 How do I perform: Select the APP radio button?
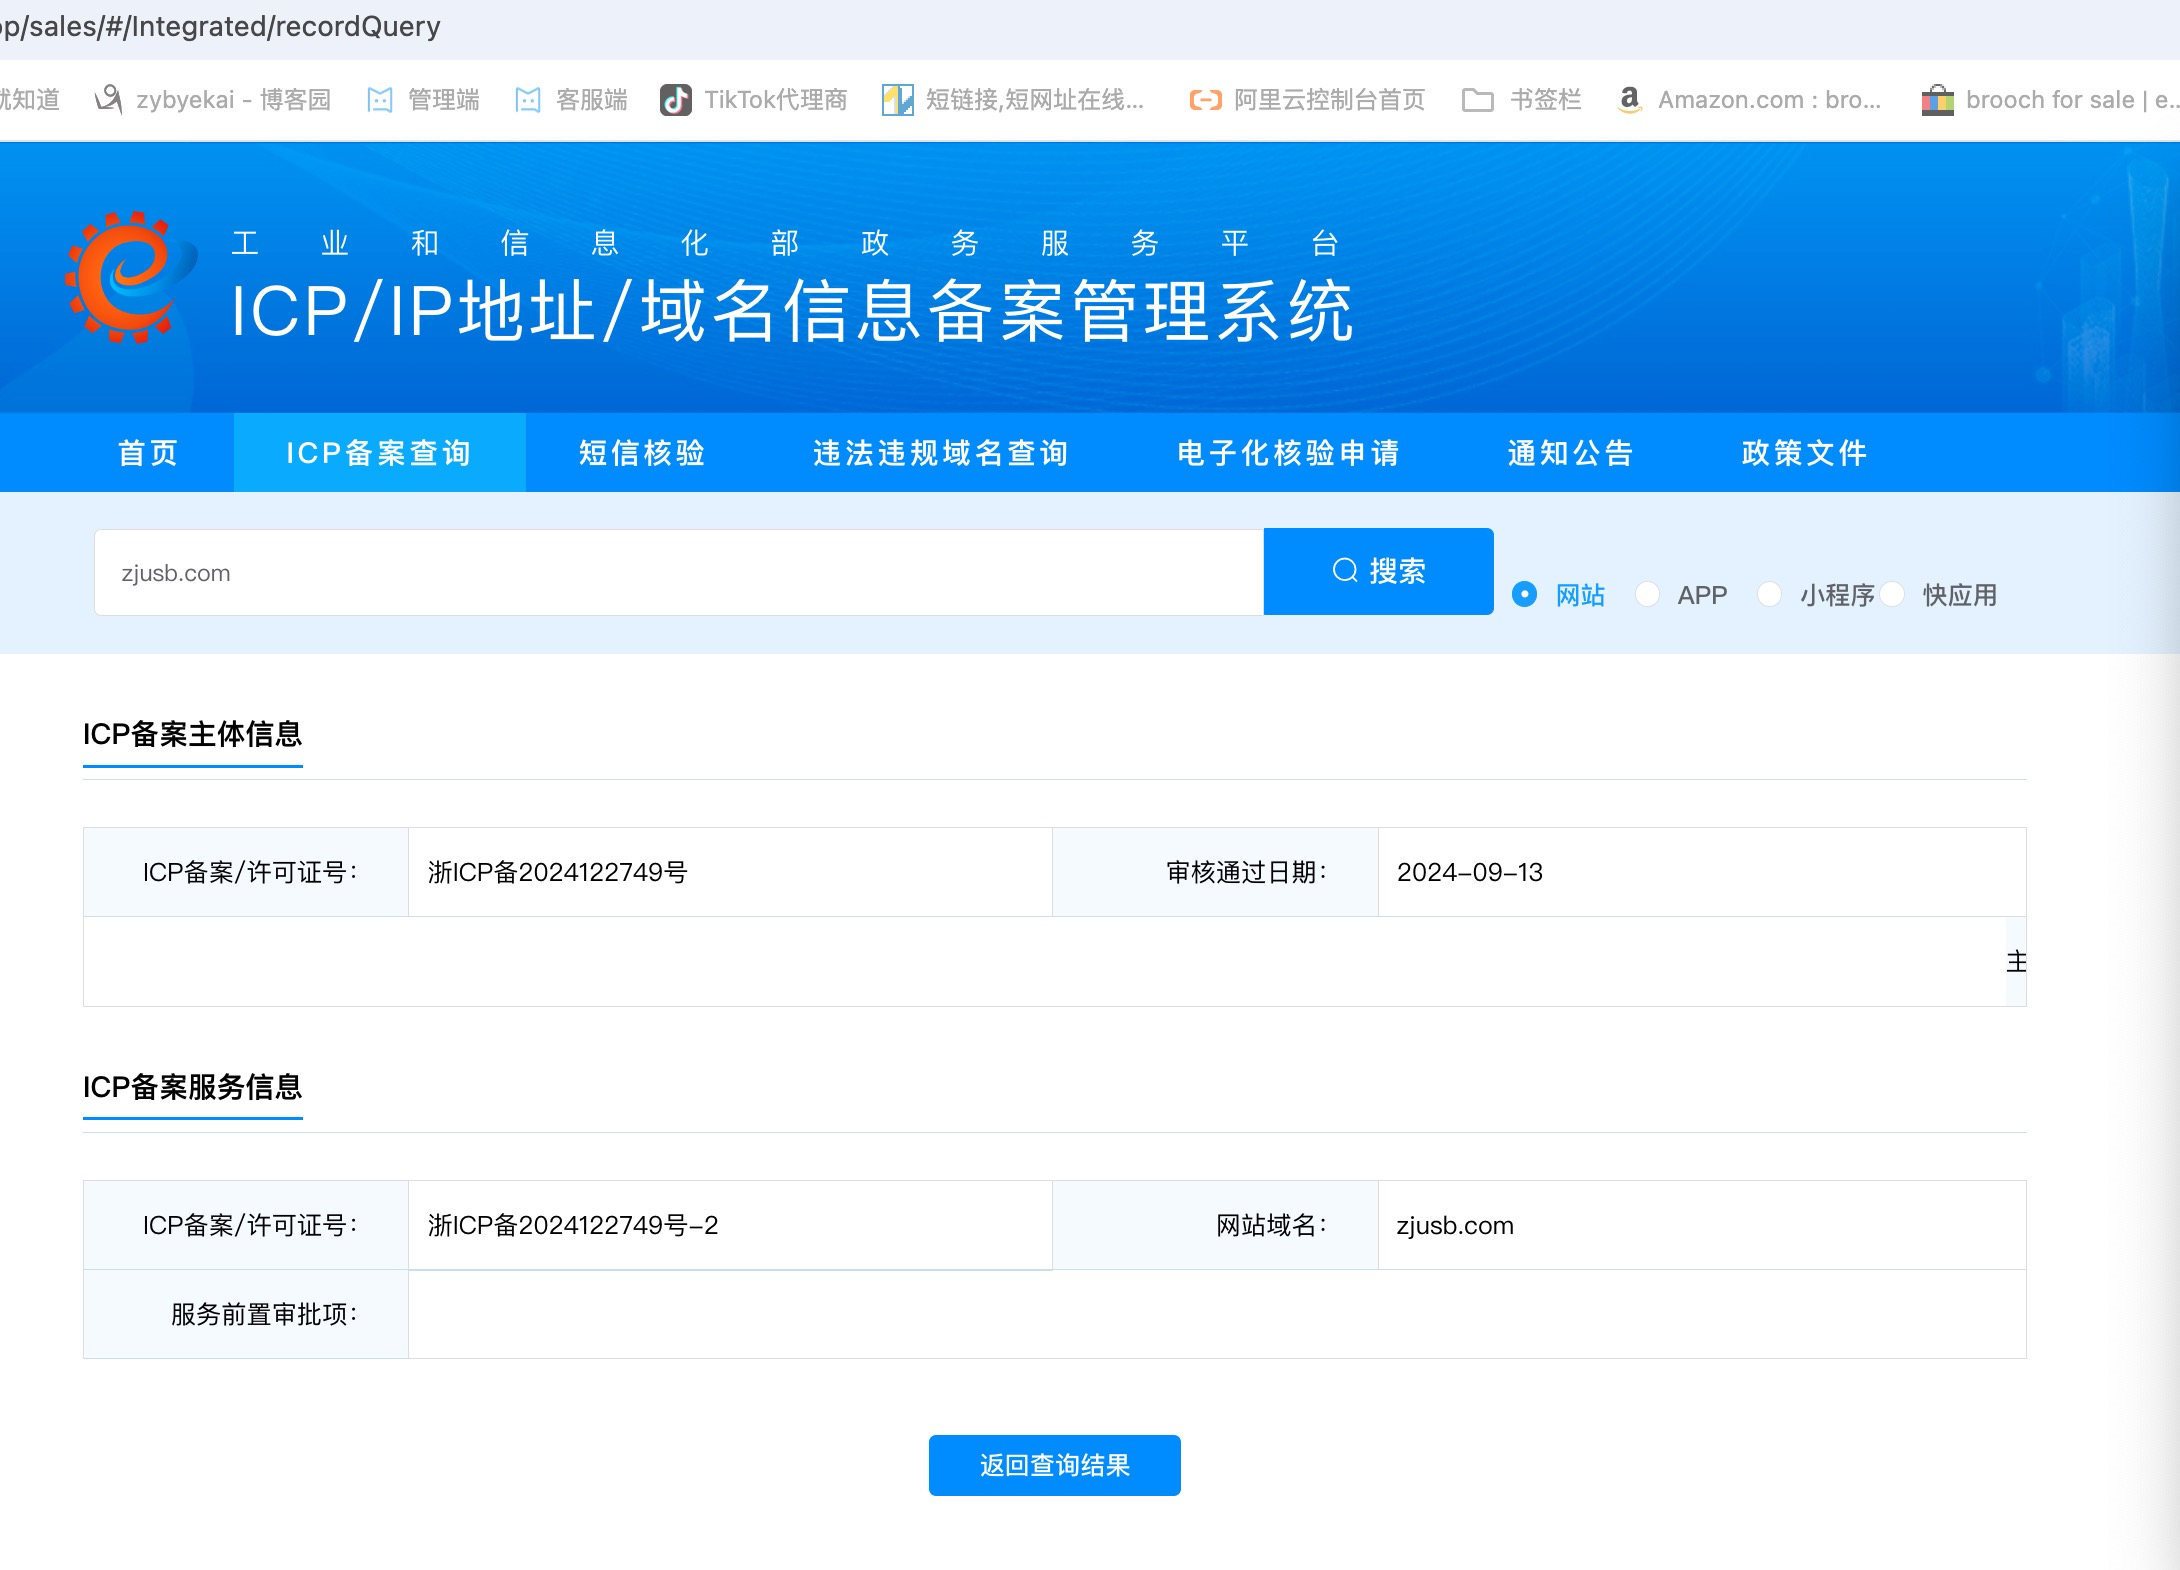click(1647, 595)
